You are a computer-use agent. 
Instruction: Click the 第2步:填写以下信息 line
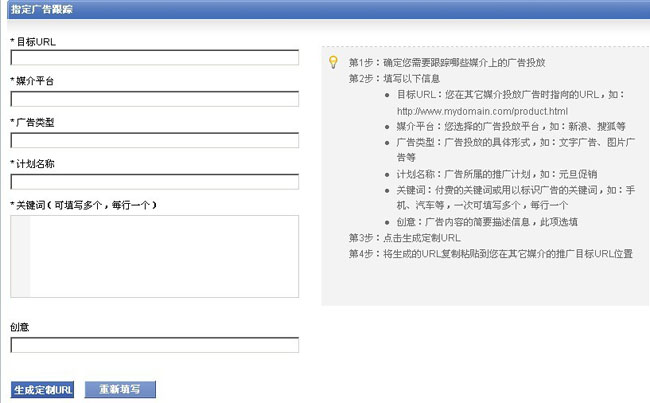coord(394,78)
